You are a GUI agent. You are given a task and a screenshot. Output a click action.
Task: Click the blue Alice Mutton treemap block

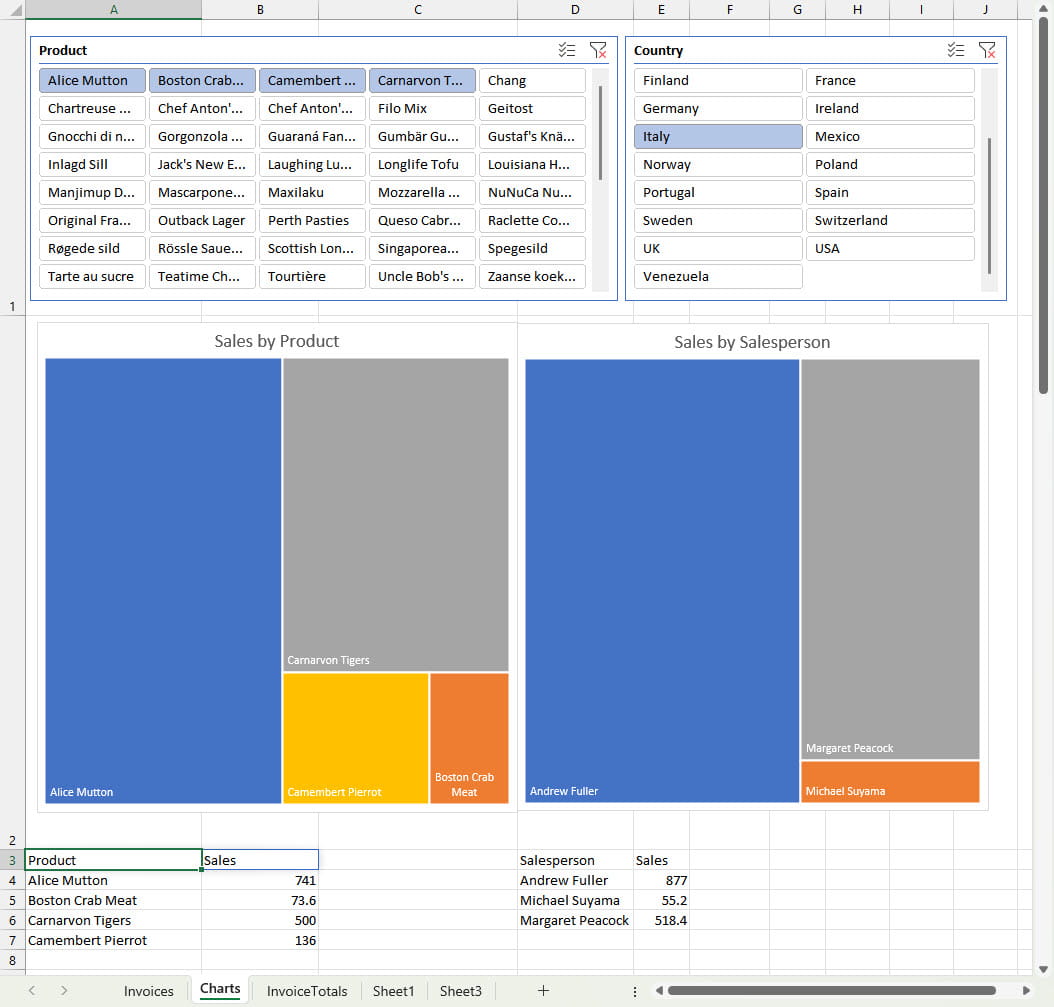point(163,580)
